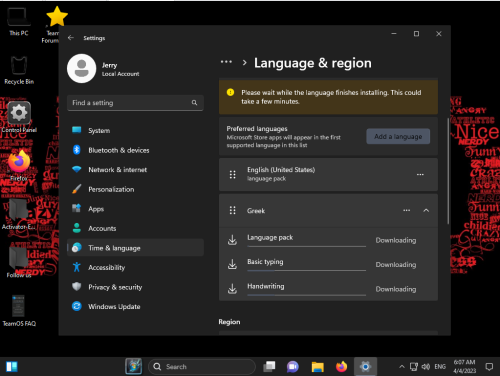Open Apps settings category
The width and height of the screenshot is (500, 376).
pyautogui.click(x=135, y=209)
